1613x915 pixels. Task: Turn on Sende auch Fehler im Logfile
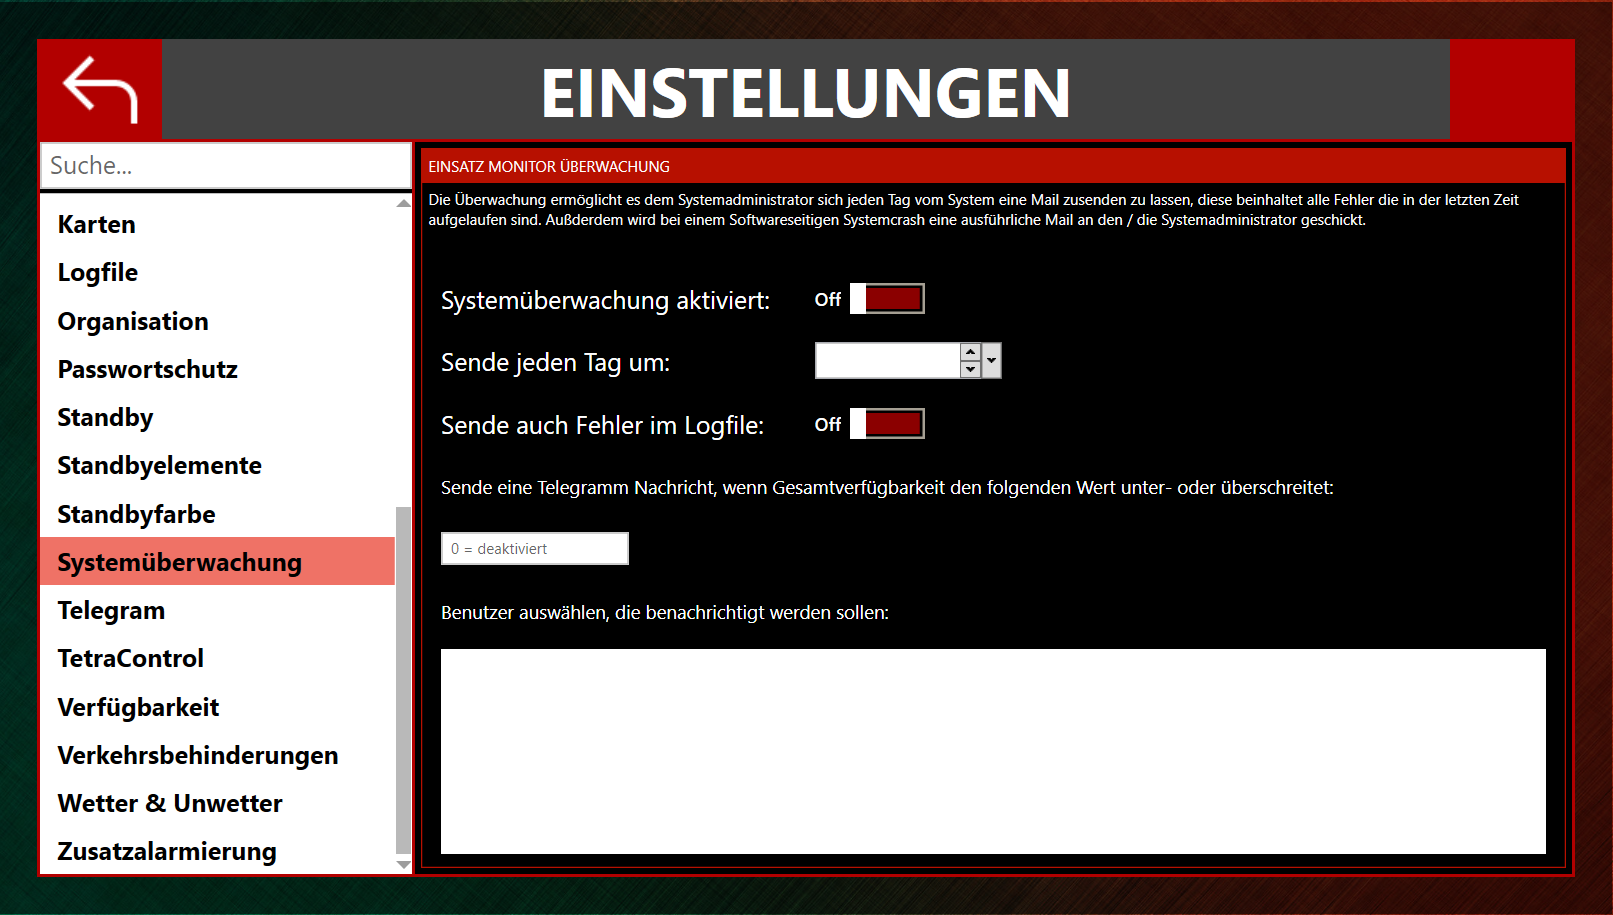[x=887, y=423]
